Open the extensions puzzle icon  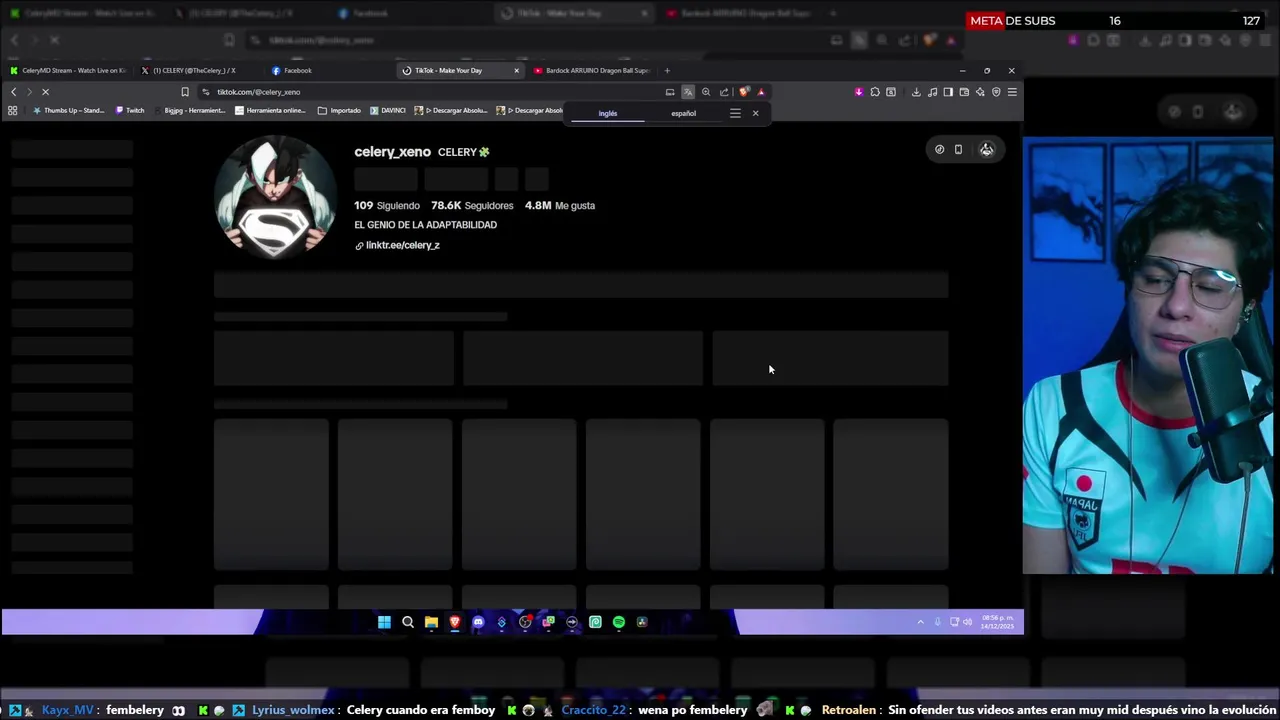(x=875, y=92)
